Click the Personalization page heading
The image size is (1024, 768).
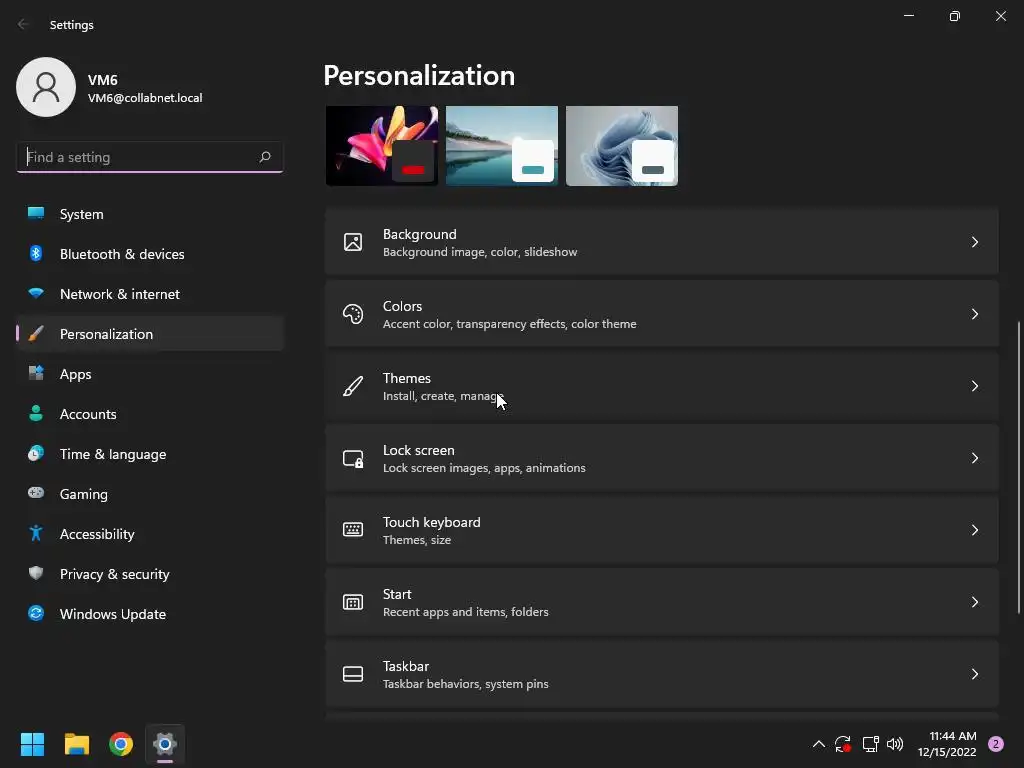point(419,76)
